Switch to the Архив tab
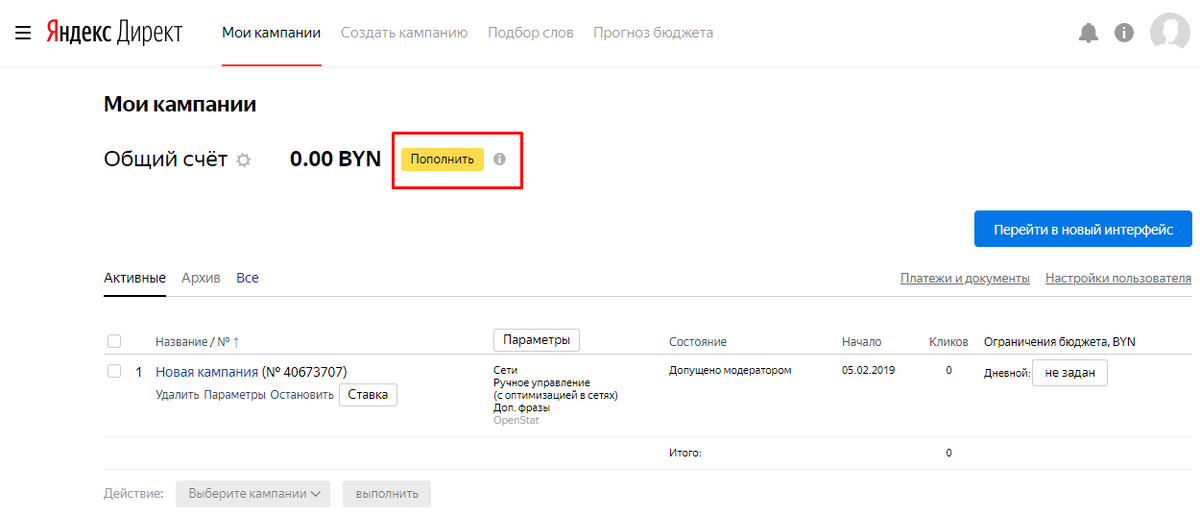Image resolution: width=1200 pixels, height=517 pixels. 201,278
